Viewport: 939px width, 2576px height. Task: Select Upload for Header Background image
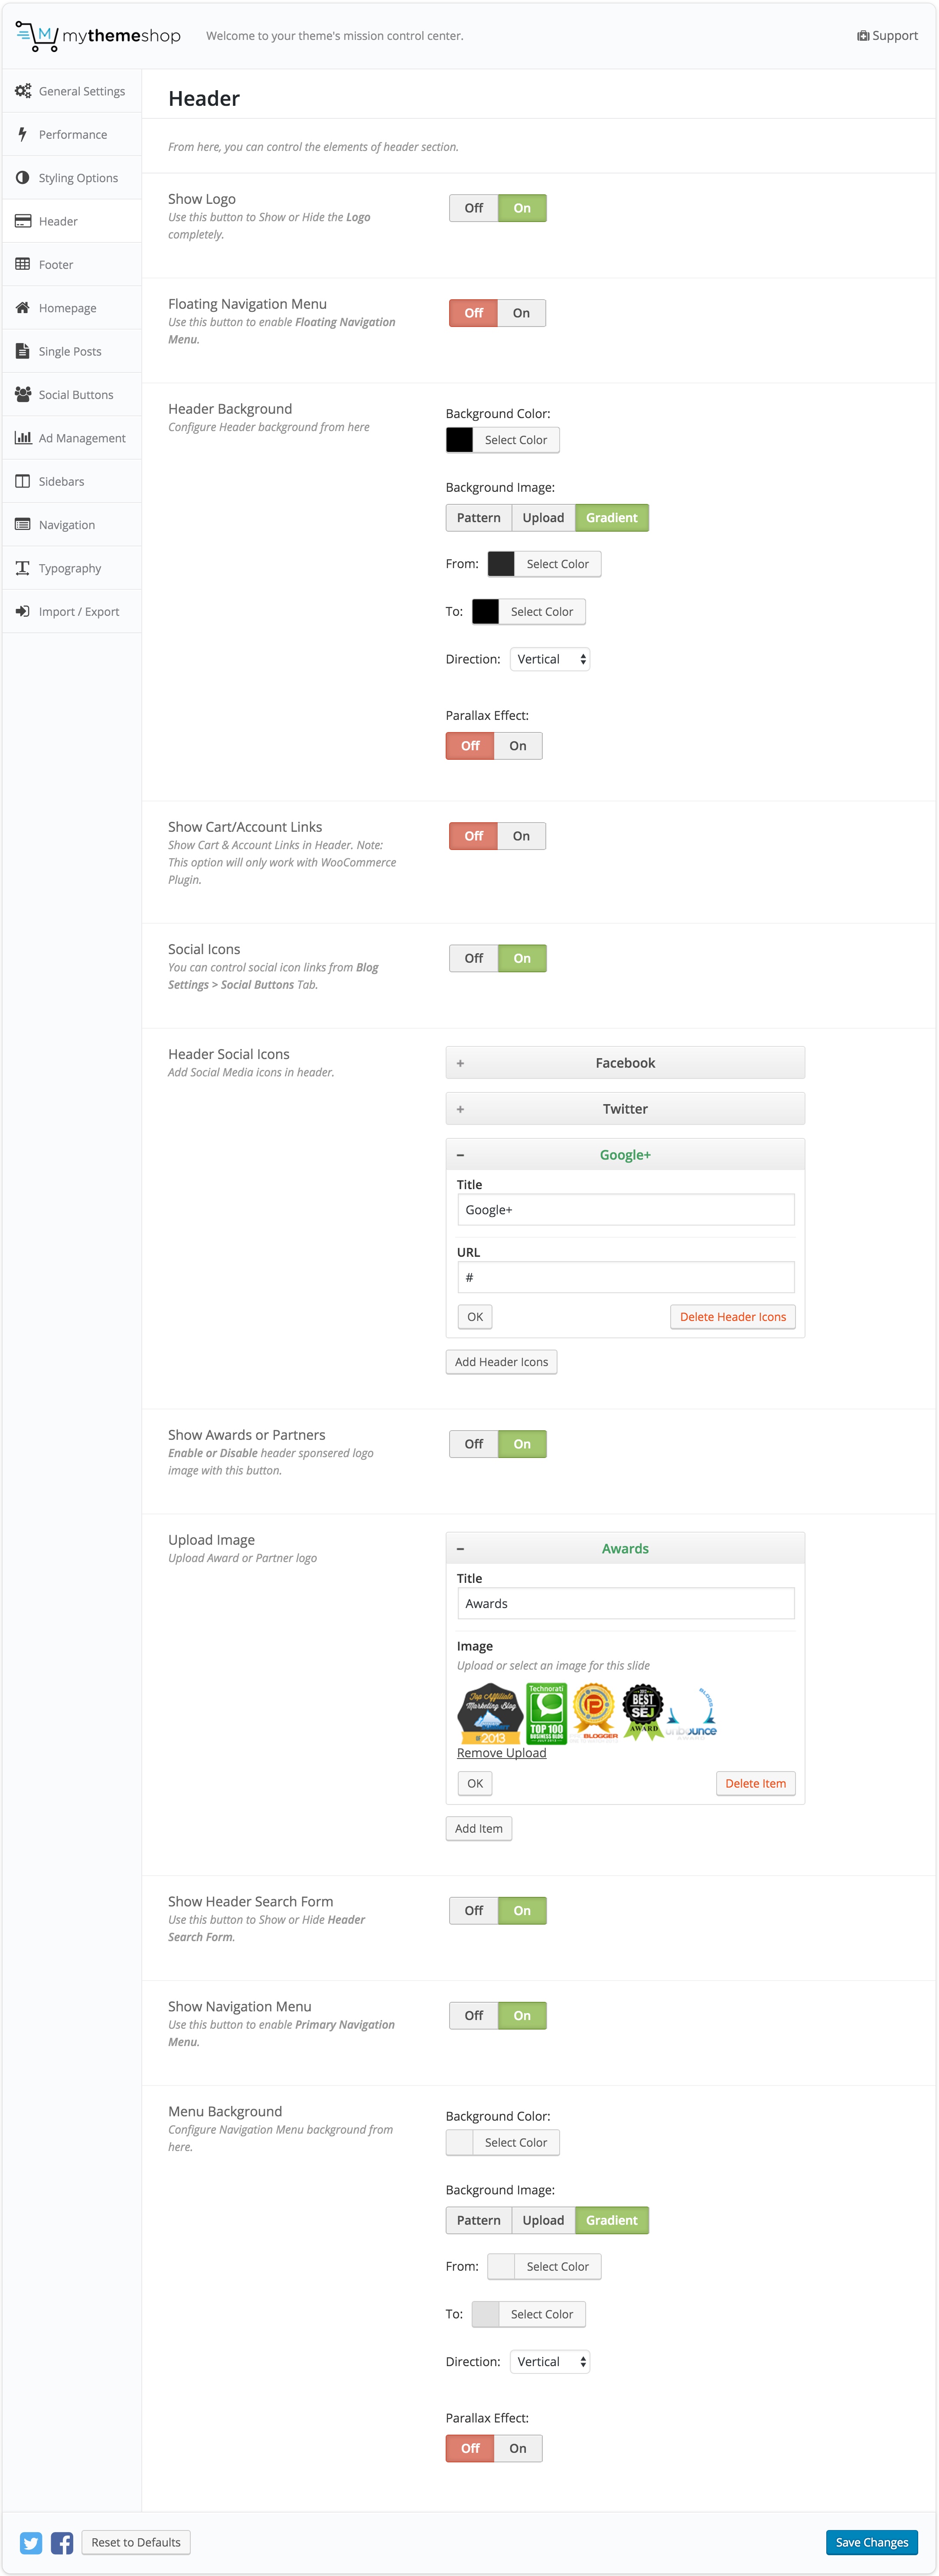(543, 518)
